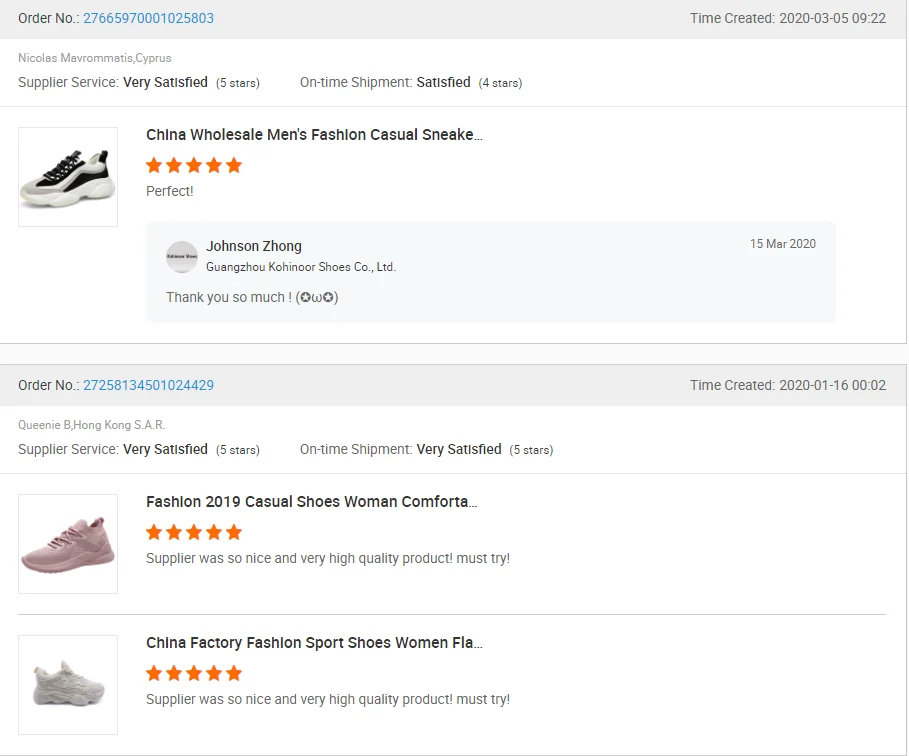The image size is (909, 756).
Task: Click star rating under Men's Casual Sneaker review
Action: coord(194,165)
